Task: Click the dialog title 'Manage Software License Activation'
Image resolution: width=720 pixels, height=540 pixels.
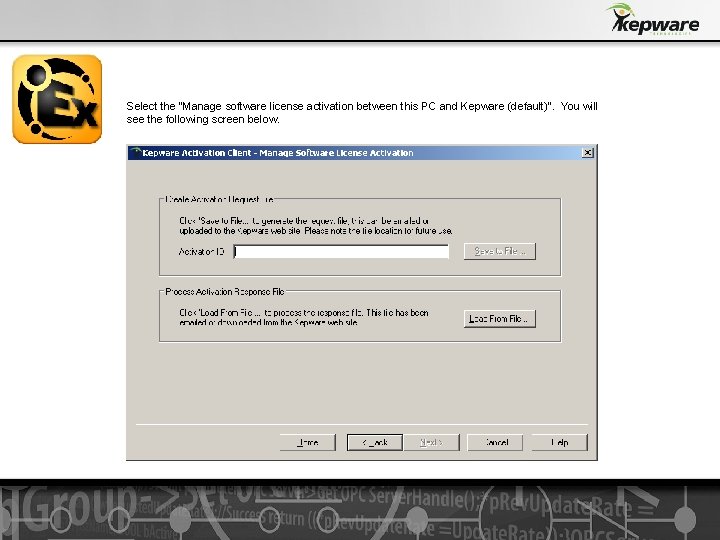Action: point(278,153)
